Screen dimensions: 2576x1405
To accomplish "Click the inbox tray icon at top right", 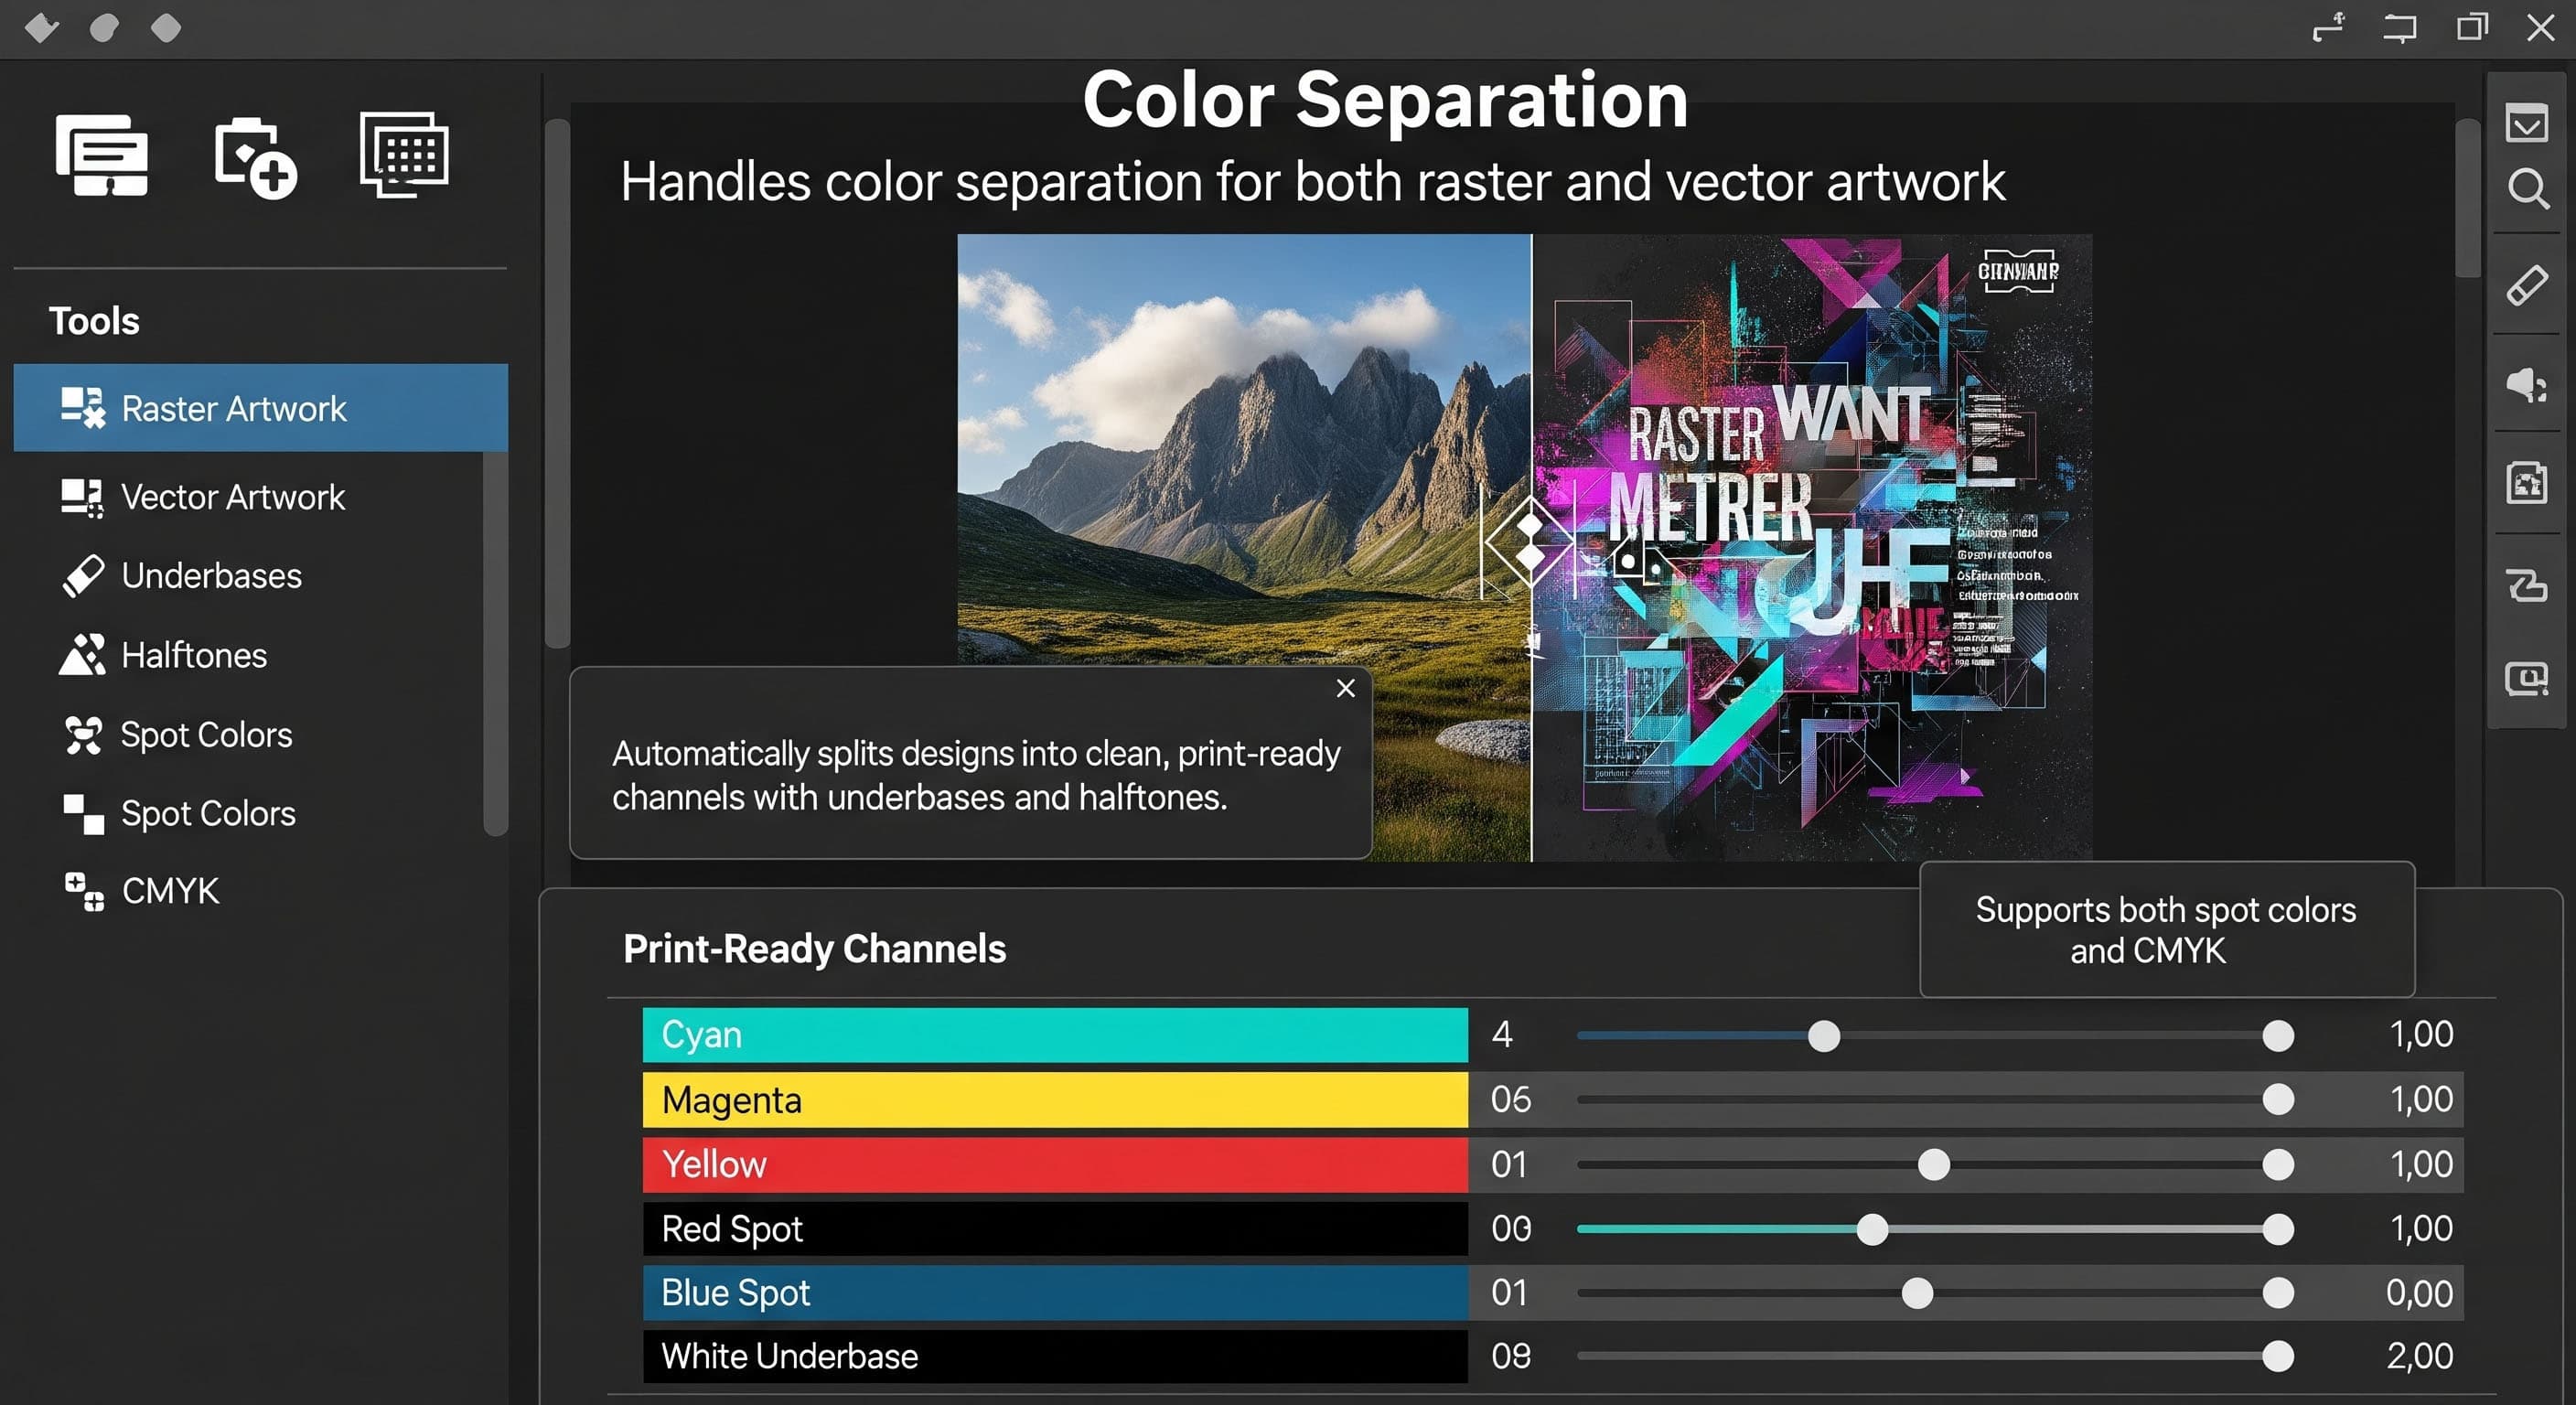I will pyautogui.click(x=2526, y=124).
